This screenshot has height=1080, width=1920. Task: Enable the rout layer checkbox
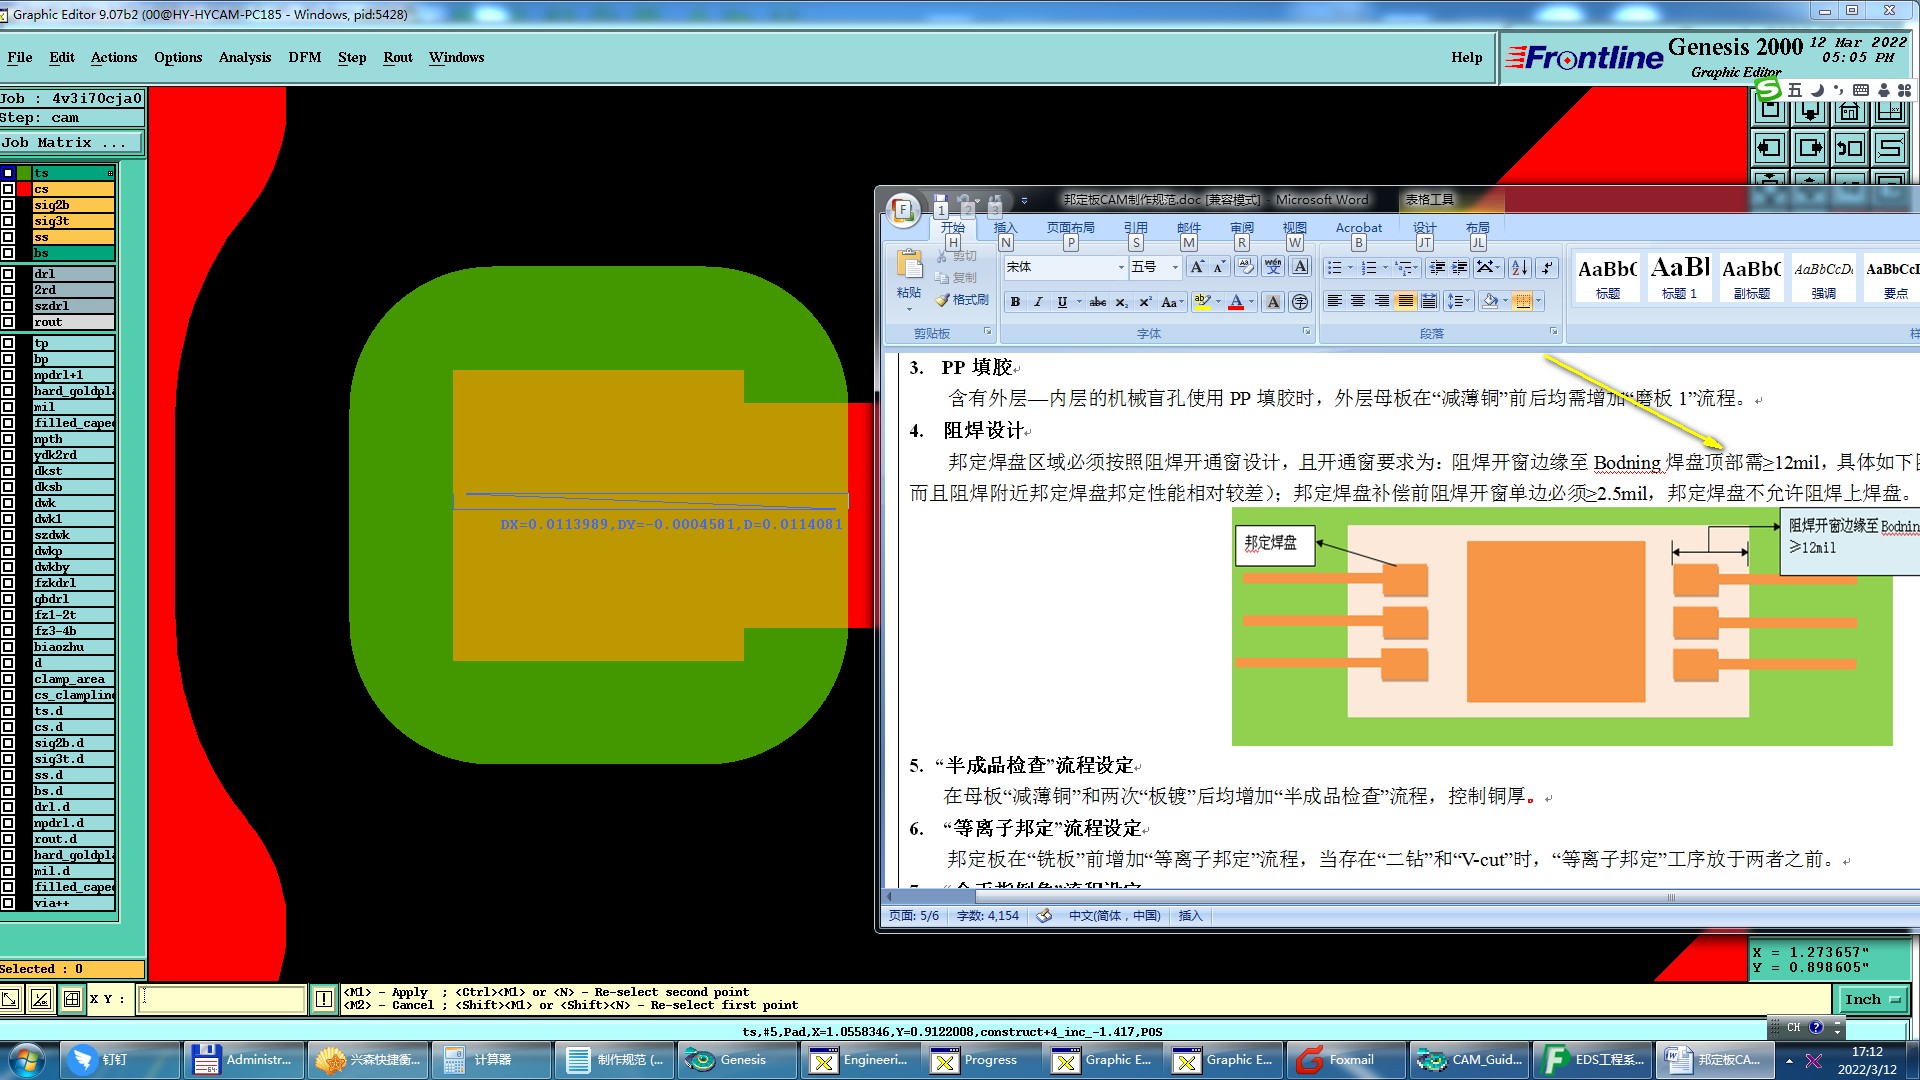8,322
